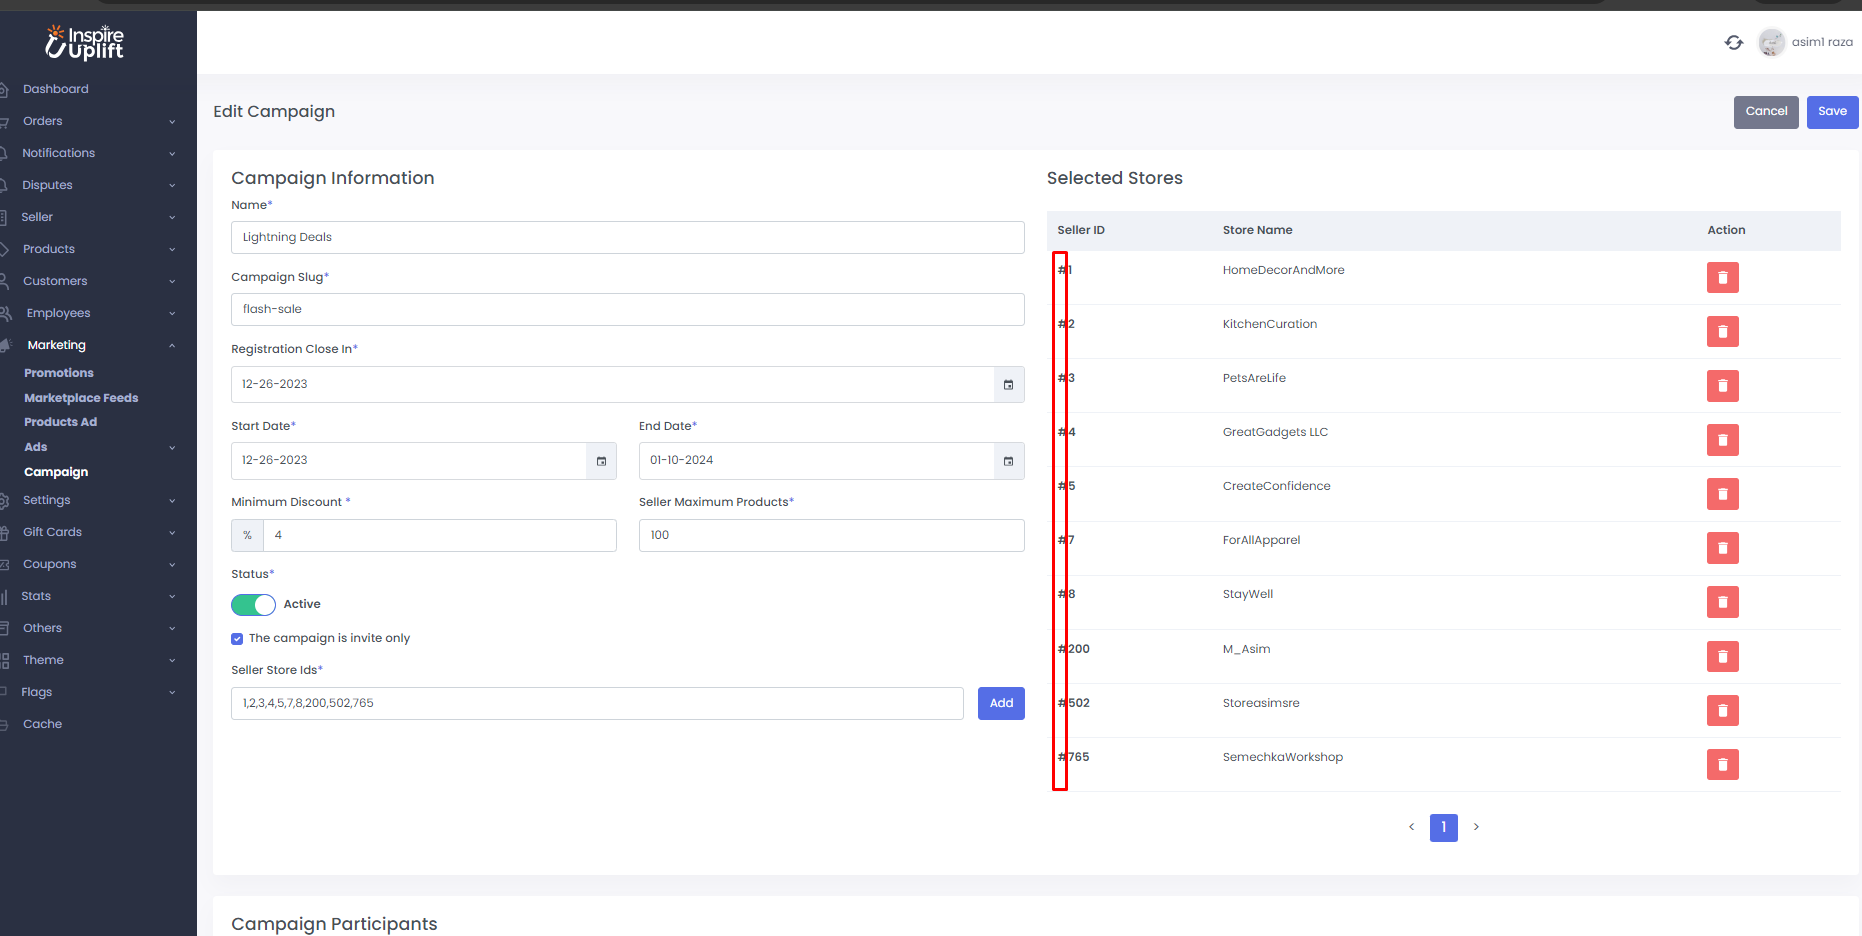
Task: Delete the ForAllApparel store entry
Action: click(x=1722, y=548)
